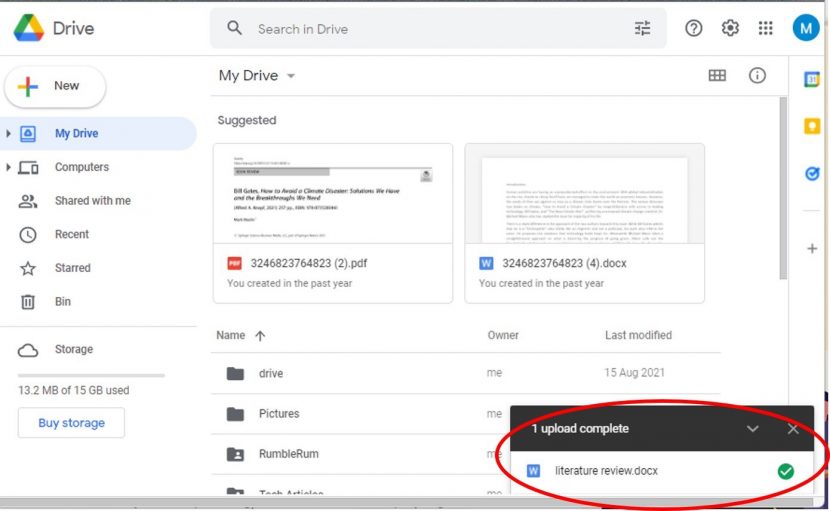The height and width of the screenshot is (511, 830).
Task: Click the vertical file list scrollbar
Action: pyautogui.click(x=783, y=188)
